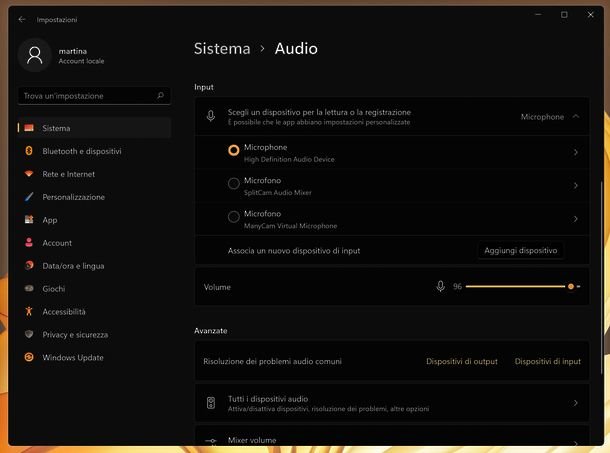
Task: Click the Windows Update icon
Action: point(29,357)
